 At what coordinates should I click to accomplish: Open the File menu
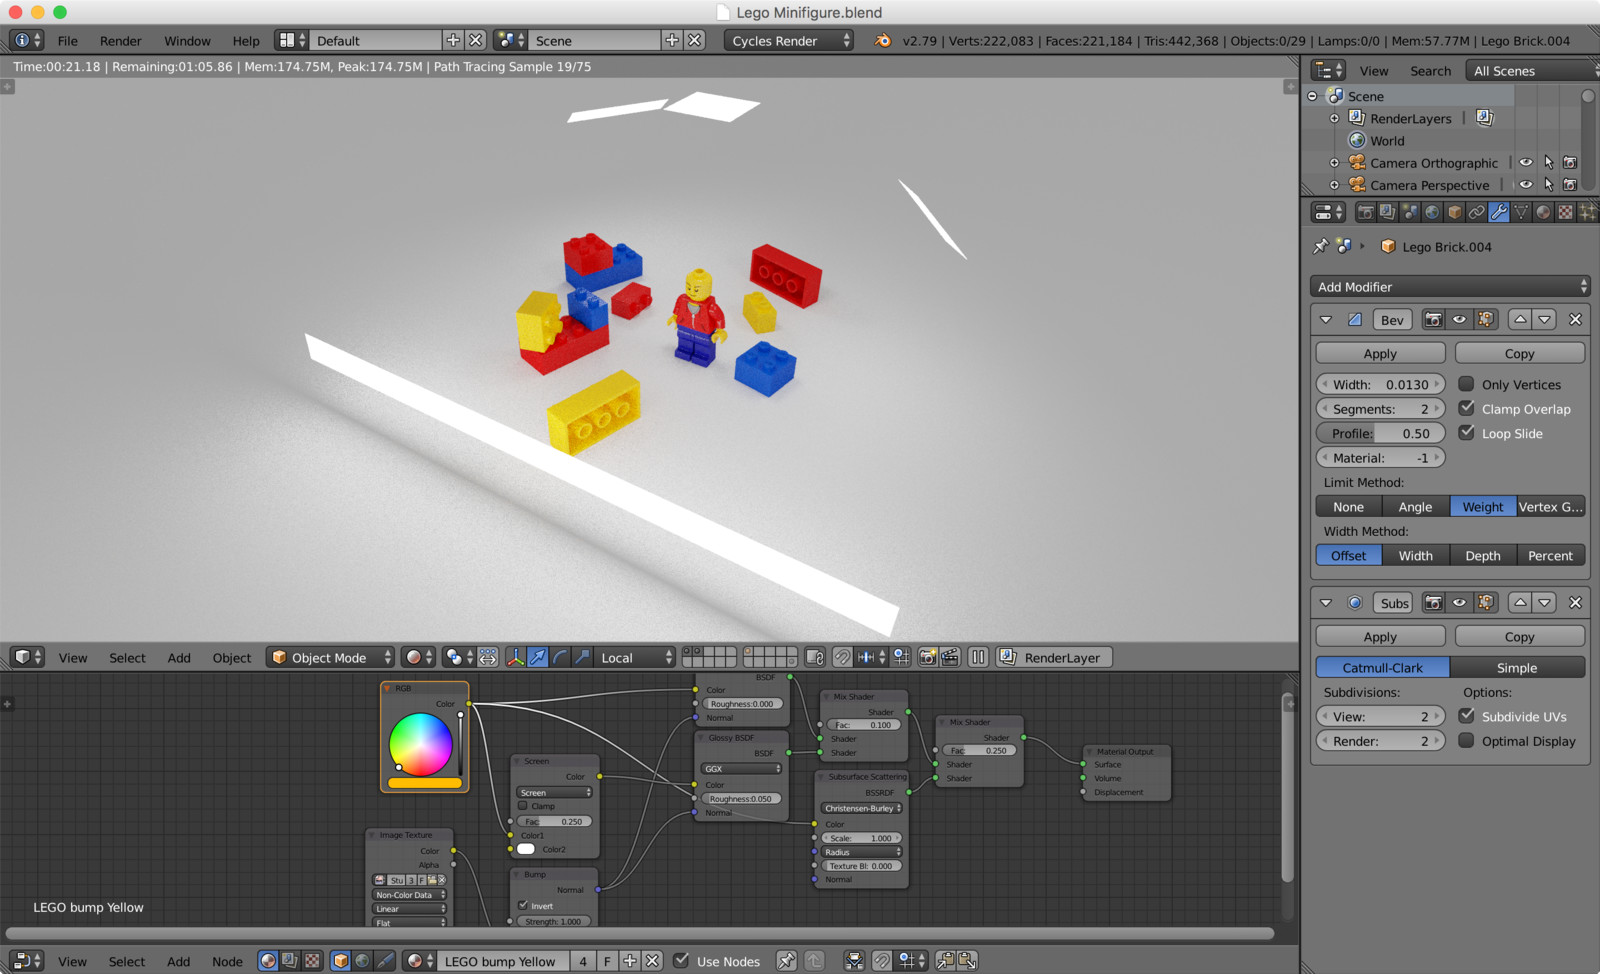pyautogui.click(x=68, y=41)
